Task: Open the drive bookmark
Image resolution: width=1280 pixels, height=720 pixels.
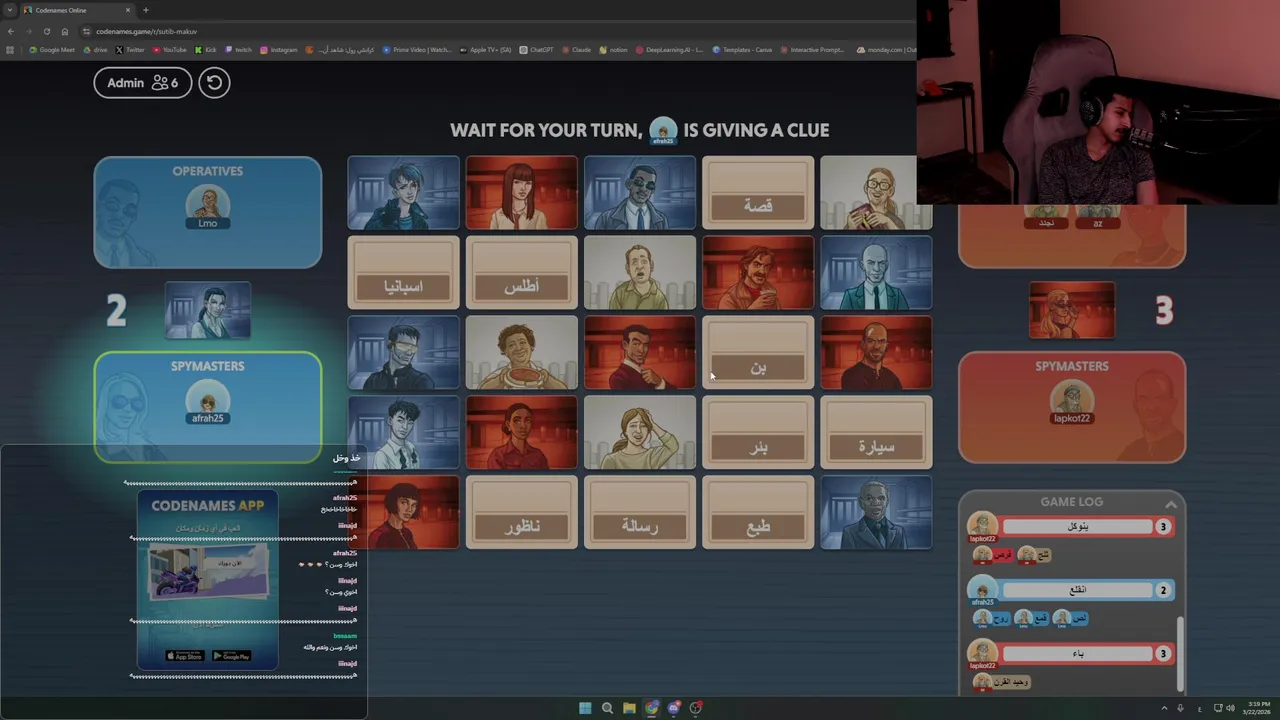Action: point(96,50)
